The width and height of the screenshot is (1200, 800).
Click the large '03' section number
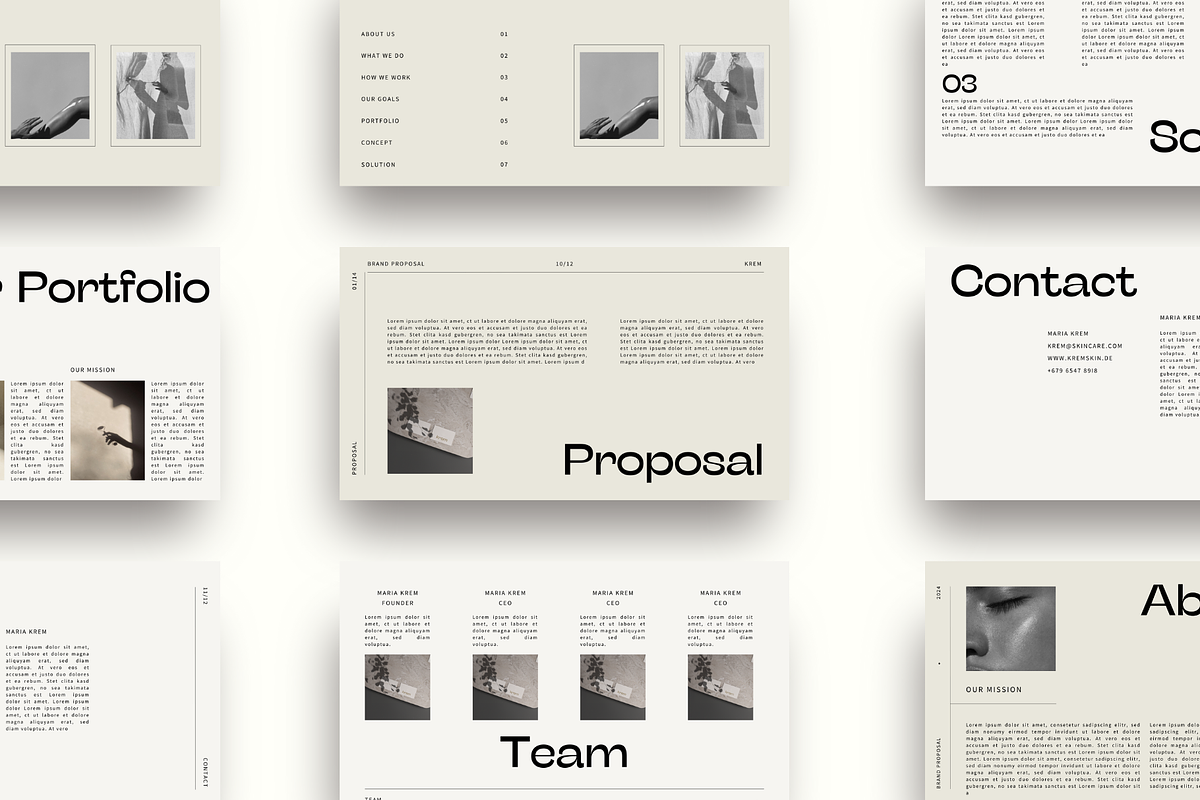tap(960, 84)
